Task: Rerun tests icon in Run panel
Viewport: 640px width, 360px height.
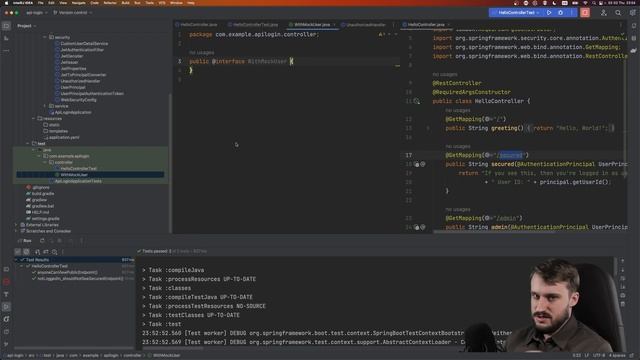Action: point(42,241)
